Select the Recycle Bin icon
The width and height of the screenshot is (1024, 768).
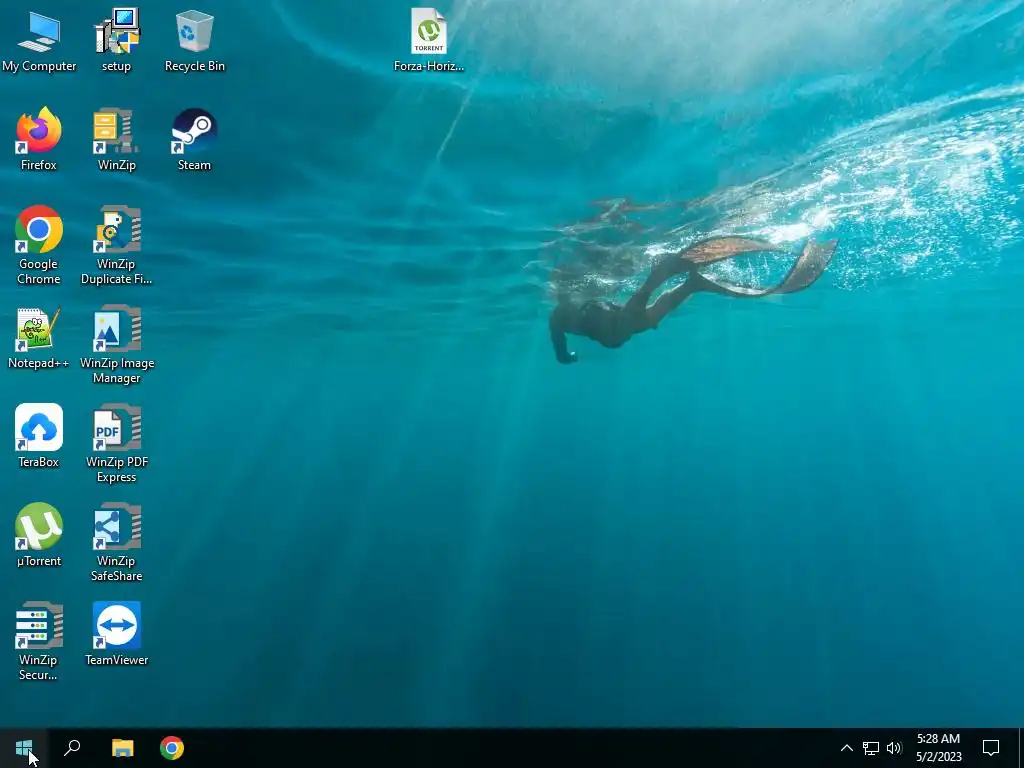195,40
